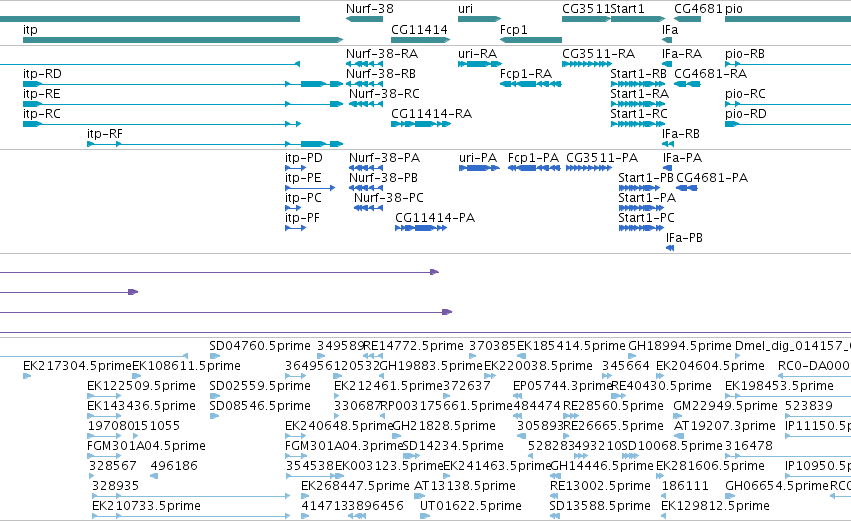Screen dimensions: 851x521
Task: Select the CG4681-RA transcript label
Action: (x=710, y=74)
